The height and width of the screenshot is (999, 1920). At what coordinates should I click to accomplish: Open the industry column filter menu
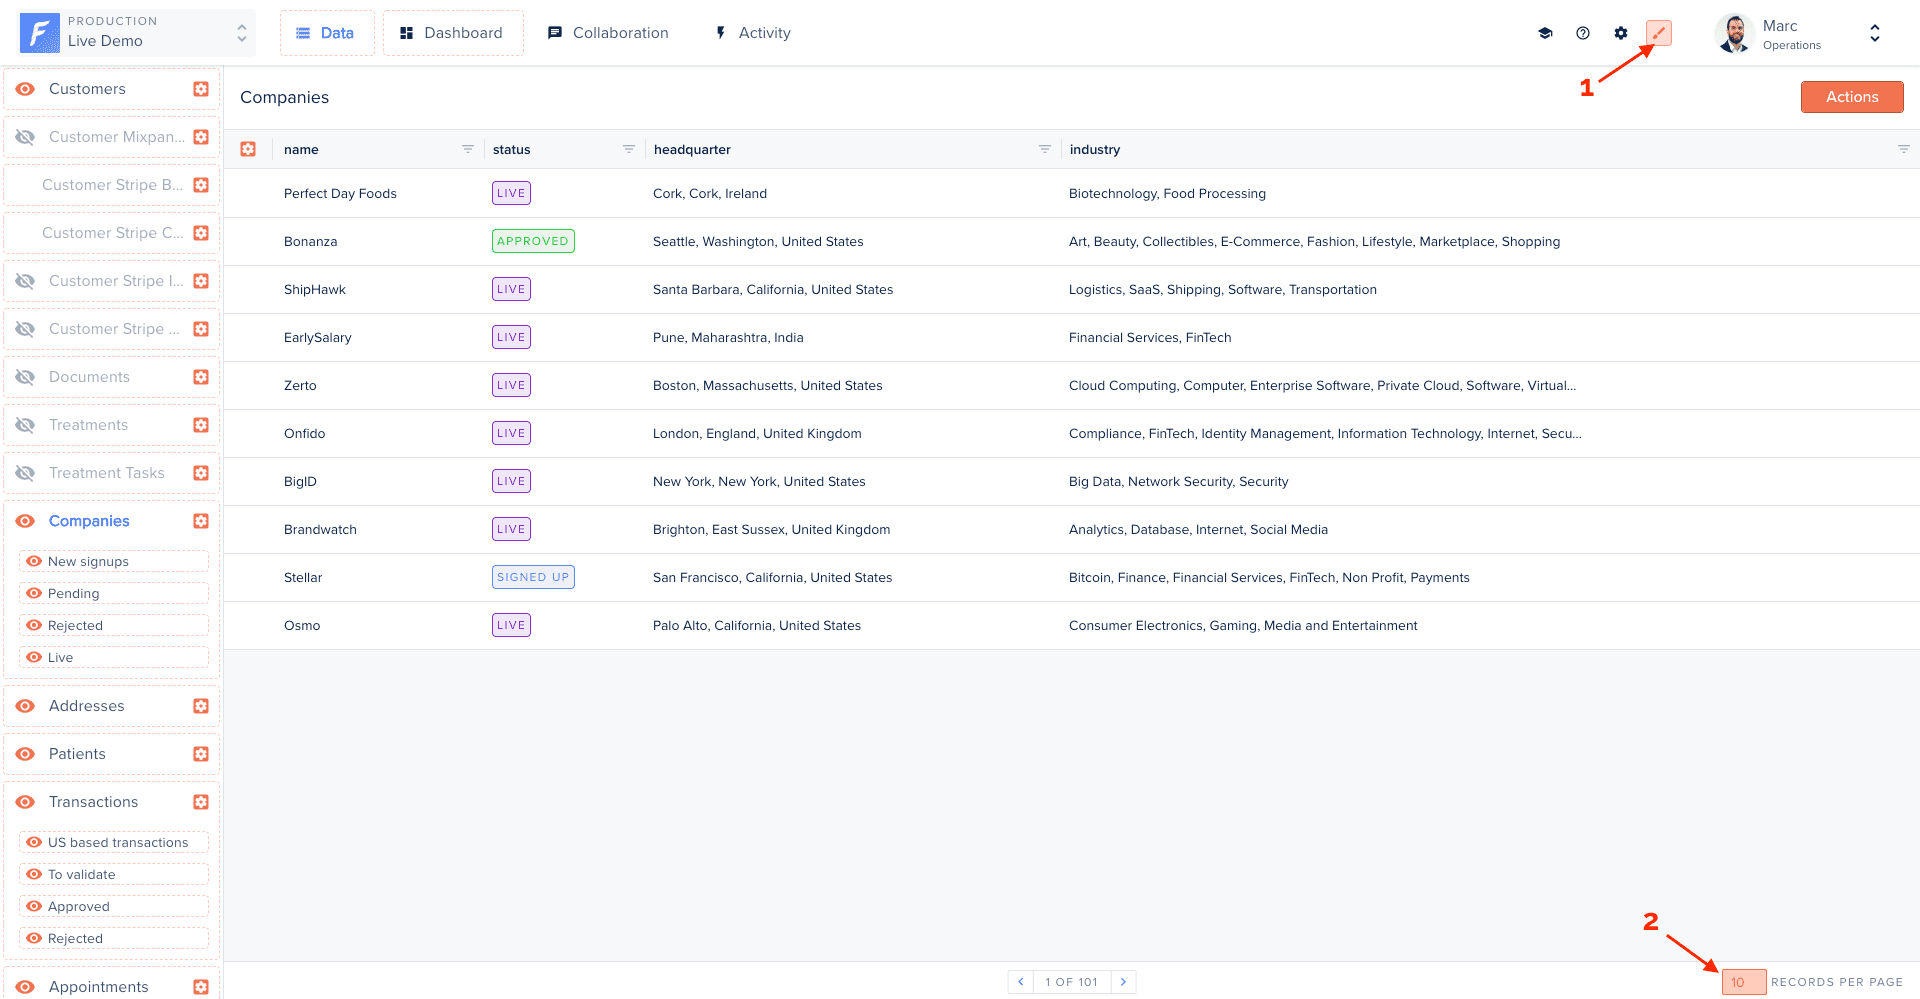coord(1903,149)
